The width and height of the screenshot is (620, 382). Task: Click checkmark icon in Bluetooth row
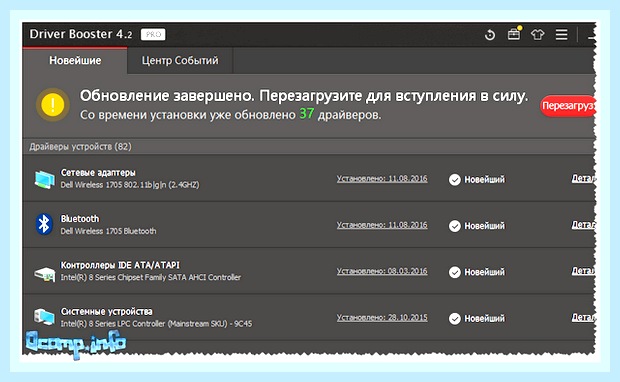click(x=455, y=226)
